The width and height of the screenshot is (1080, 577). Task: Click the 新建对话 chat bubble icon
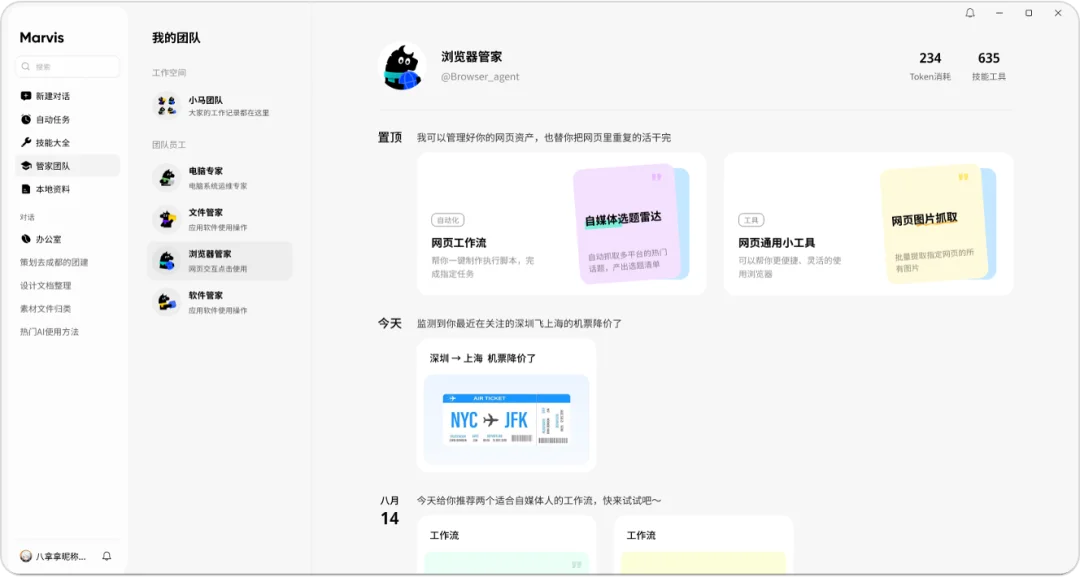tap(25, 96)
